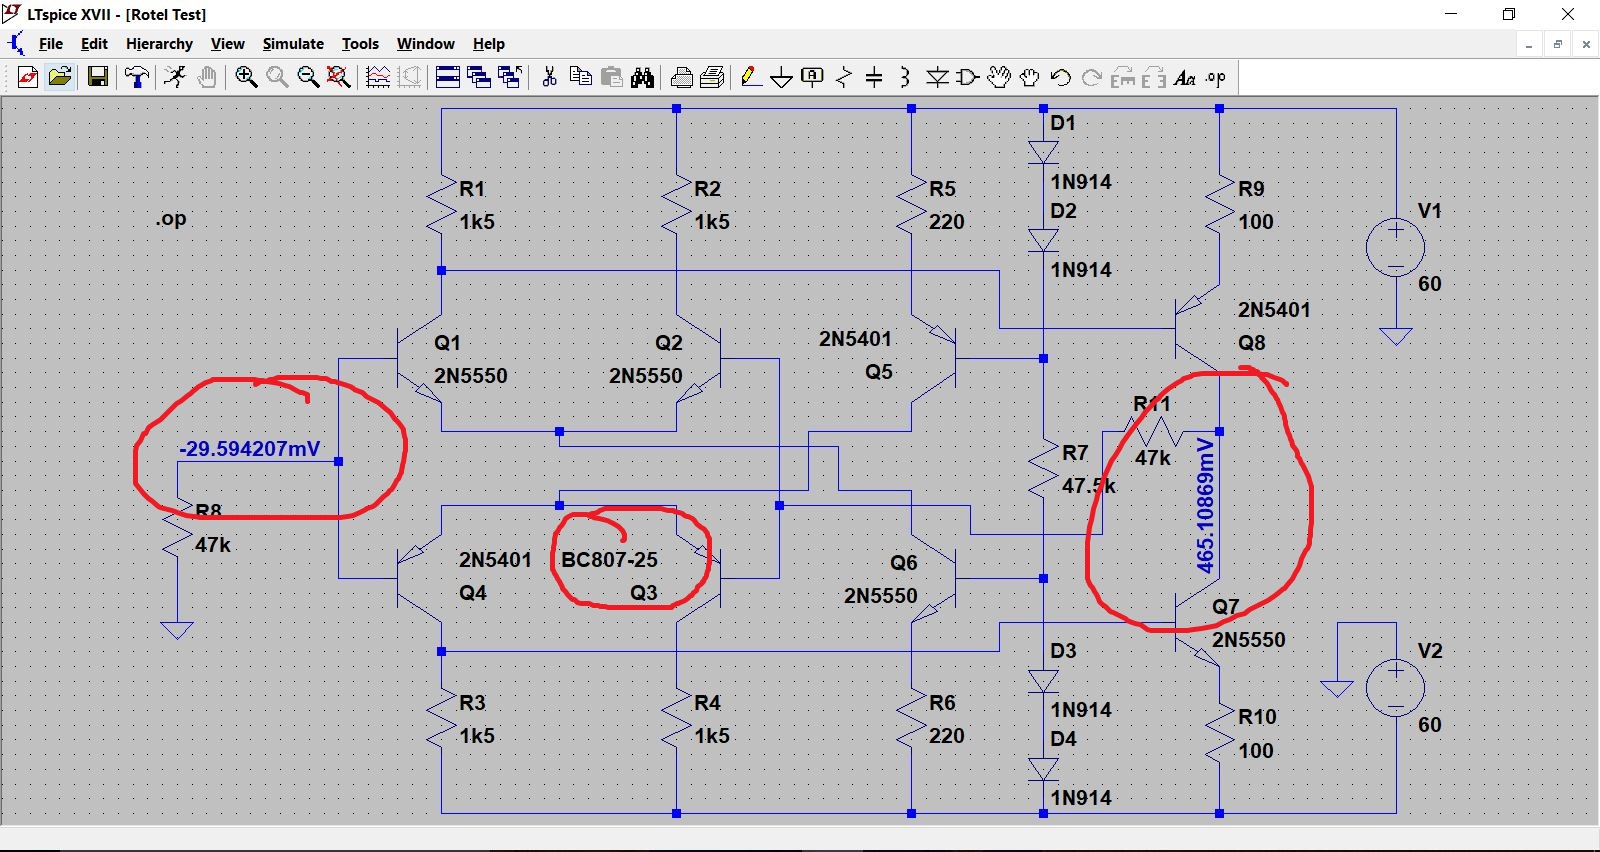Screen dimensions: 1600x852
Task: Click the R1 resistor label
Action: 472,189
